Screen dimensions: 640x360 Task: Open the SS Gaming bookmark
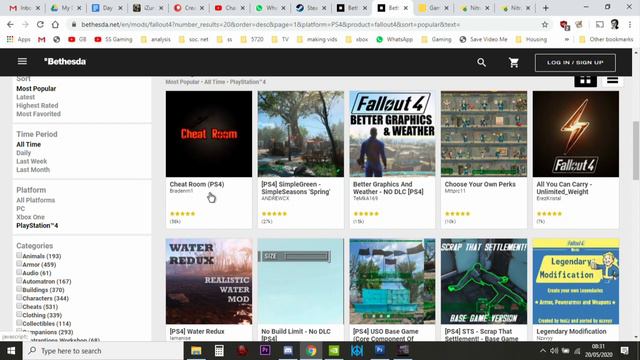tap(113, 39)
